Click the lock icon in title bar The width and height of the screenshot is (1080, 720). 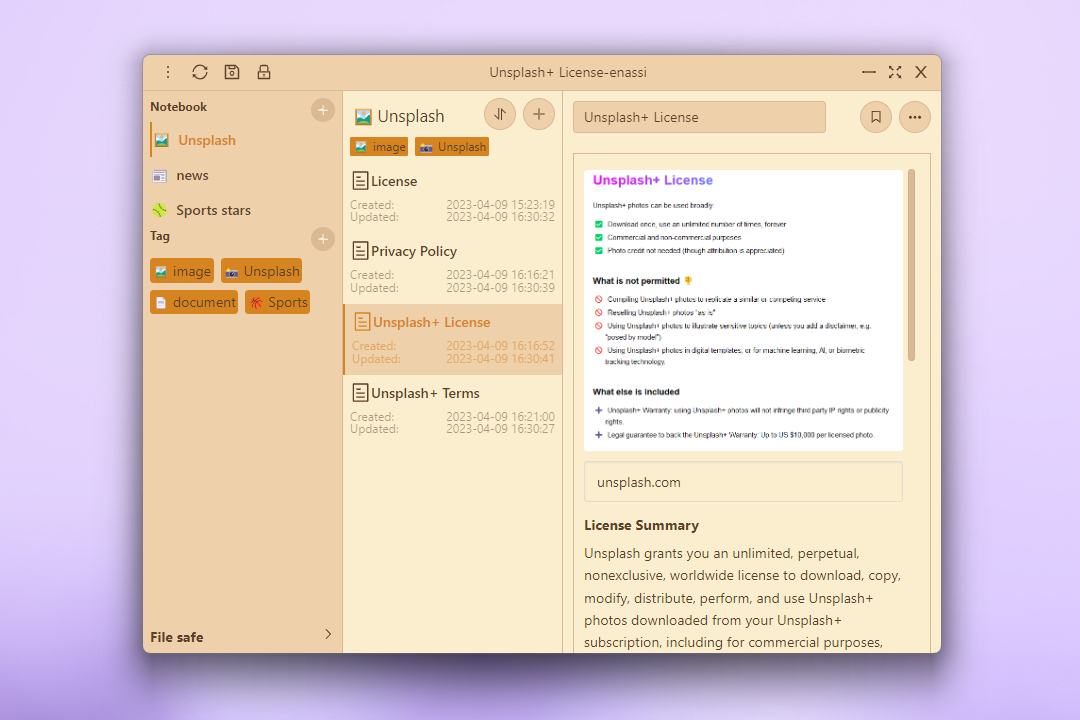[x=264, y=72]
